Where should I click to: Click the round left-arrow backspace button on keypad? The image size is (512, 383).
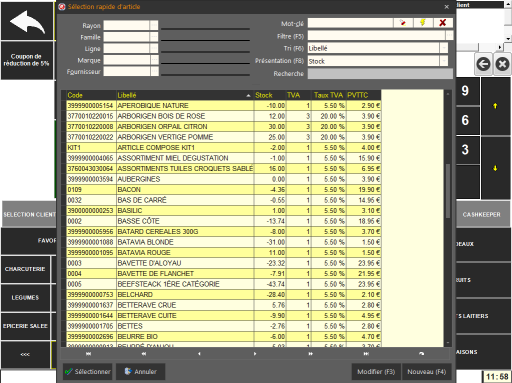[483, 64]
